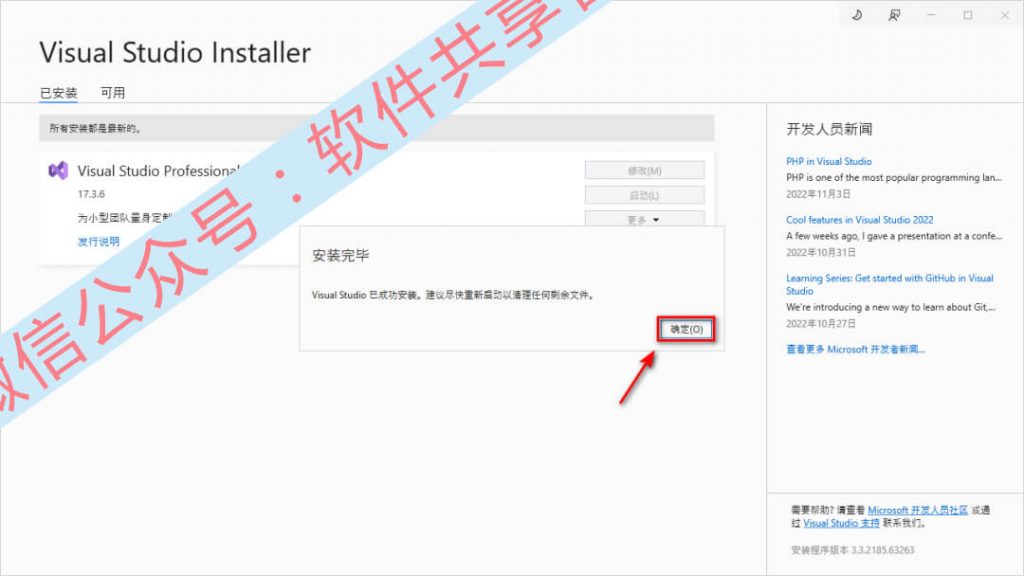Click 'A few weeks ago, I gave' summary
Image resolution: width=1024 pixels, height=576 pixels.
[x=894, y=236]
